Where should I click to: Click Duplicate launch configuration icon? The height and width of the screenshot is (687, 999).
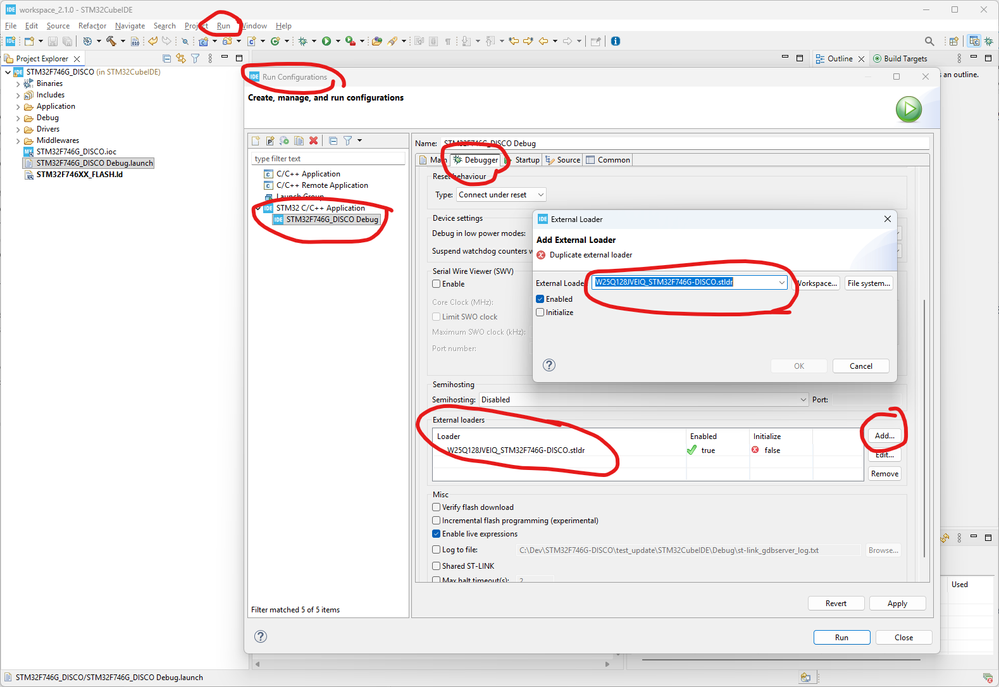pos(299,141)
